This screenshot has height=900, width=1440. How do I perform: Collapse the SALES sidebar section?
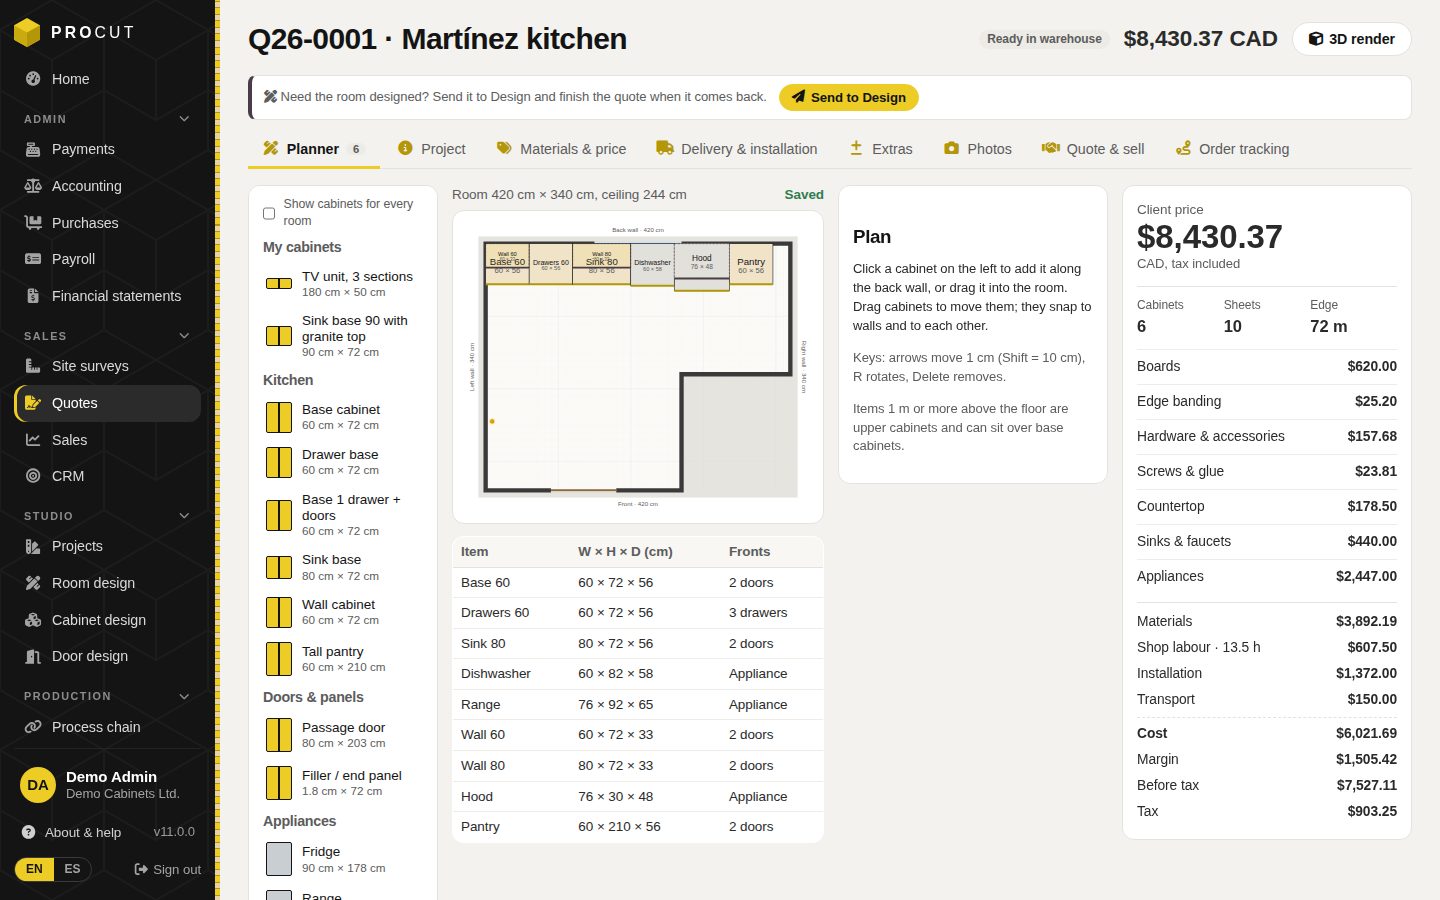click(x=184, y=336)
